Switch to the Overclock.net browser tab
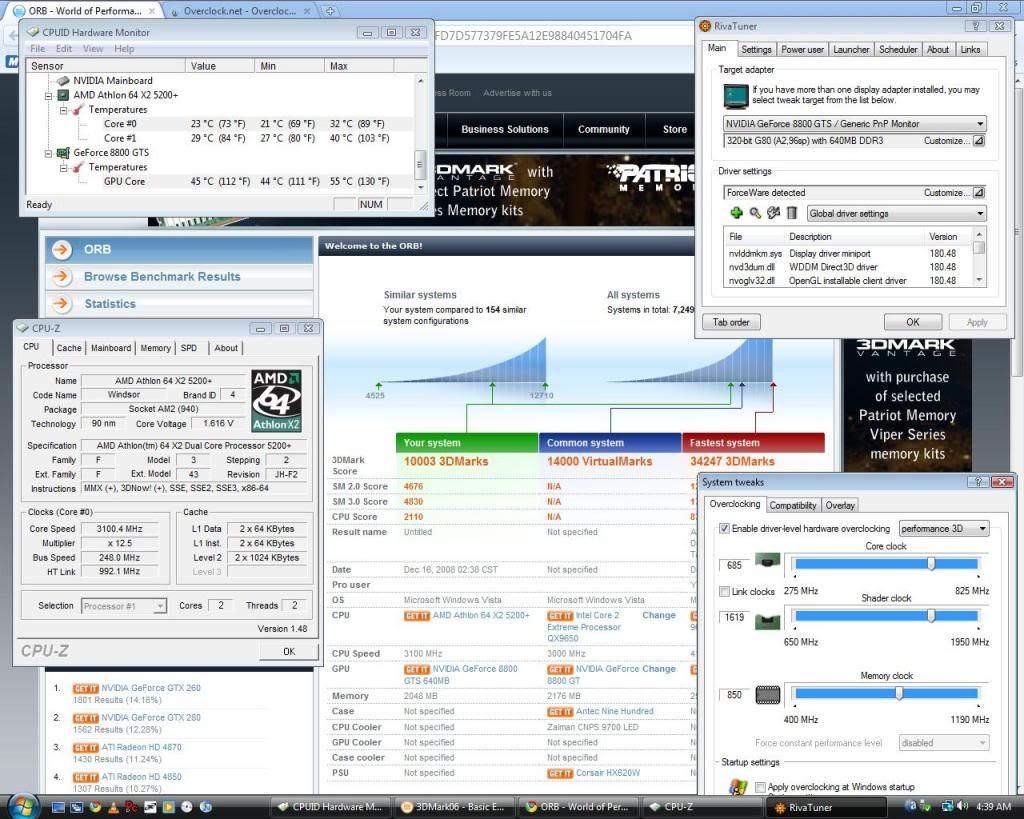 tap(238, 11)
